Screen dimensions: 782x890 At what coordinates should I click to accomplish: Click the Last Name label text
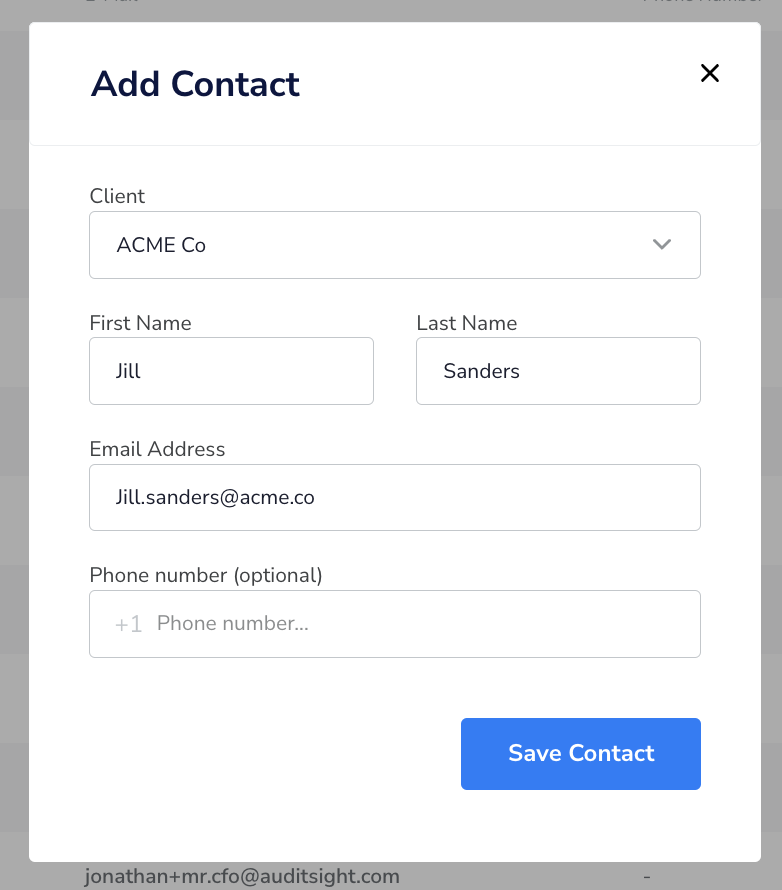[466, 323]
